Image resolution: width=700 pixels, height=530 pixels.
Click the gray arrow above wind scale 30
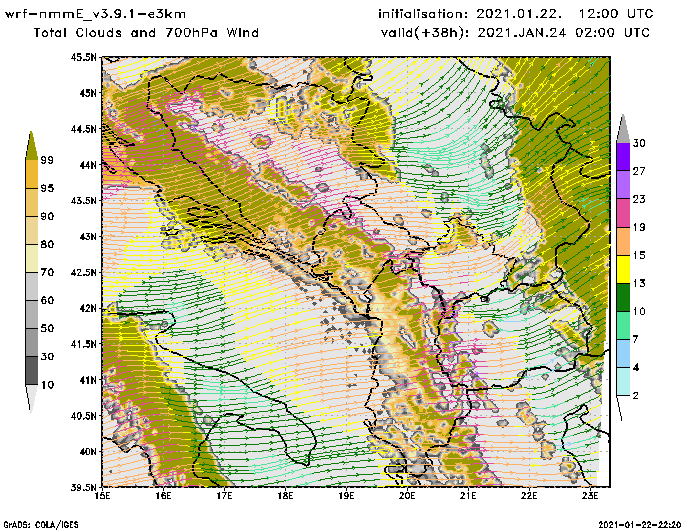click(x=623, y=130)
